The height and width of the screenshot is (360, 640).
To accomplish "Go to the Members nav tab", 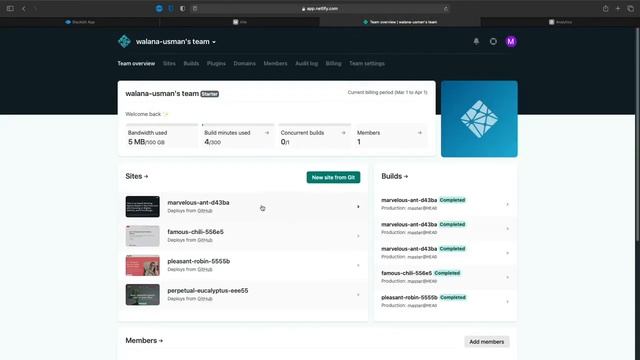I will 275,64.
